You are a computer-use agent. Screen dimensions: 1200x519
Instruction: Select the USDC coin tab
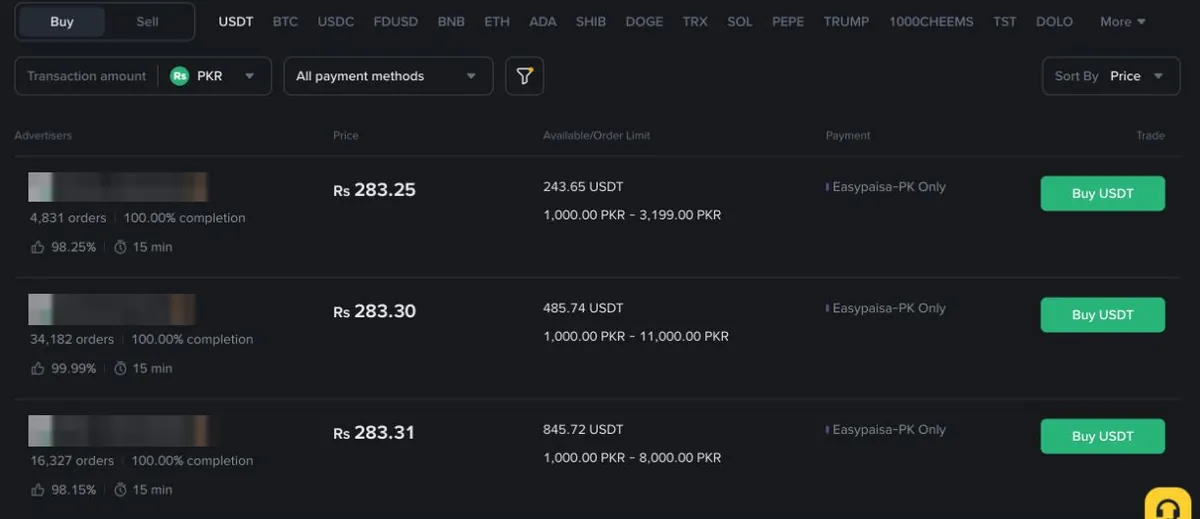pos(336,21)
